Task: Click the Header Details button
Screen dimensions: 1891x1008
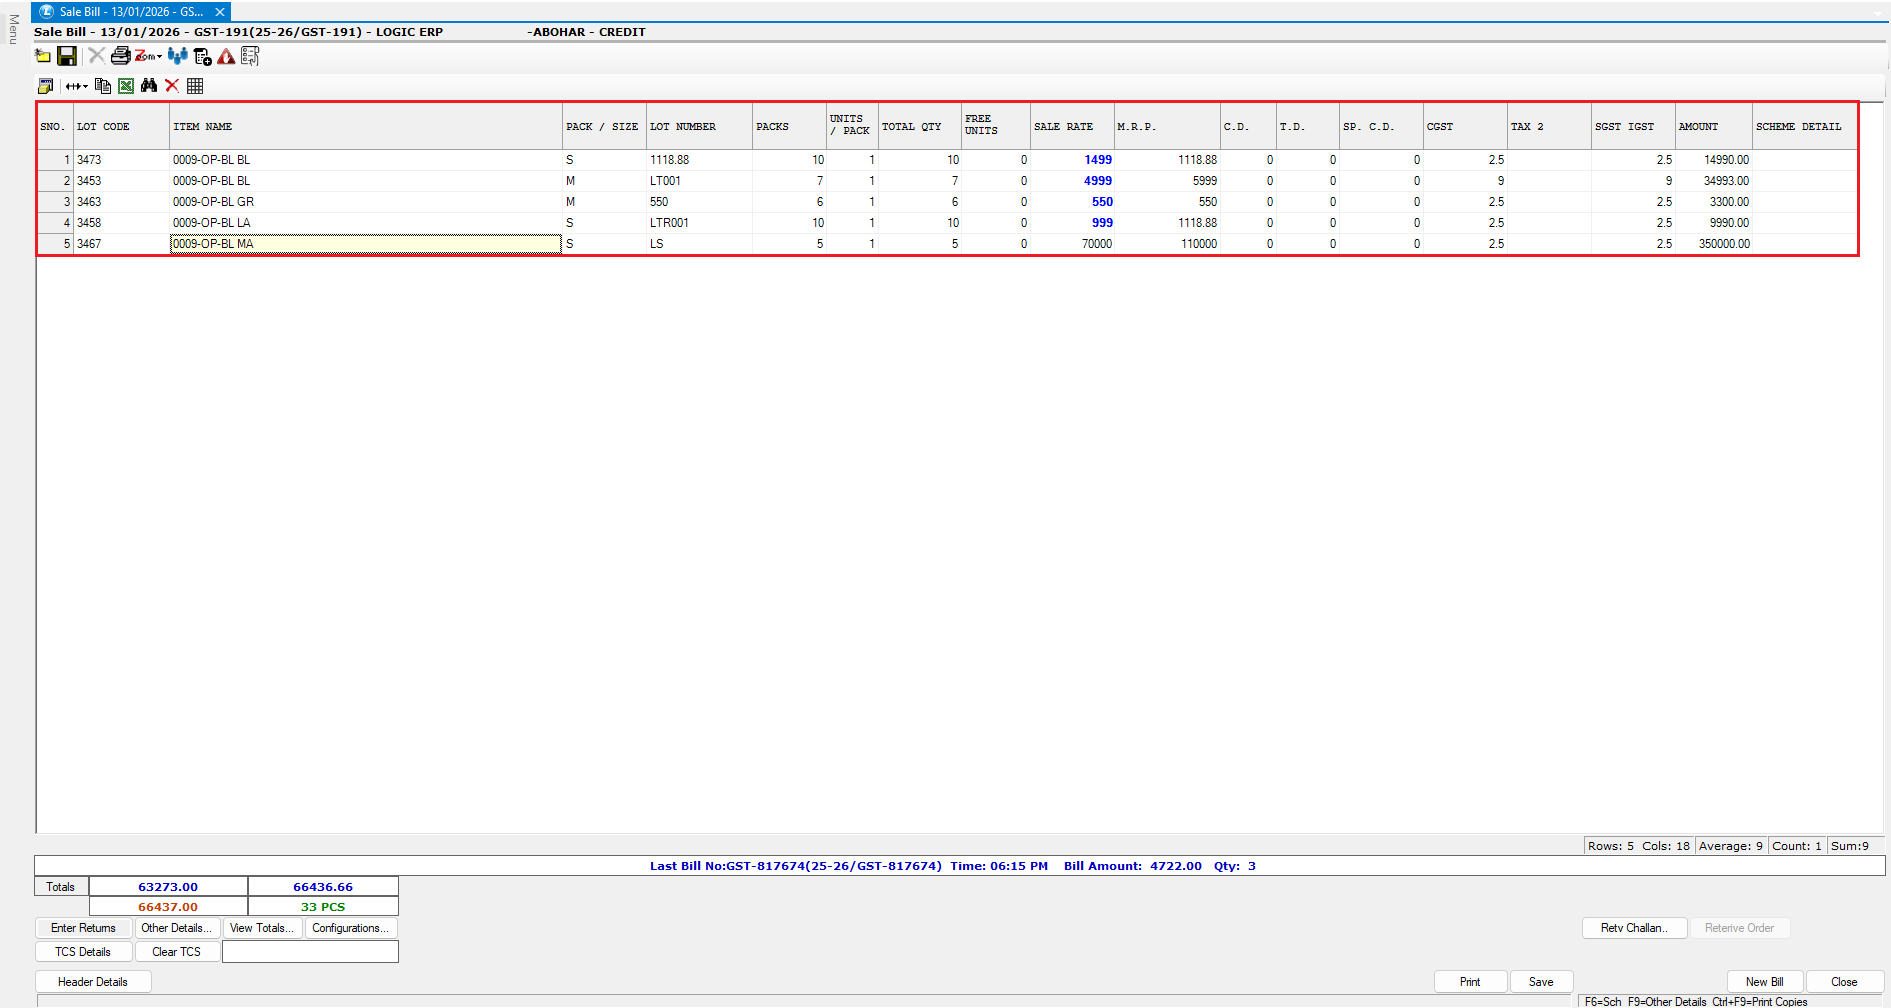Action: point(93,982)
